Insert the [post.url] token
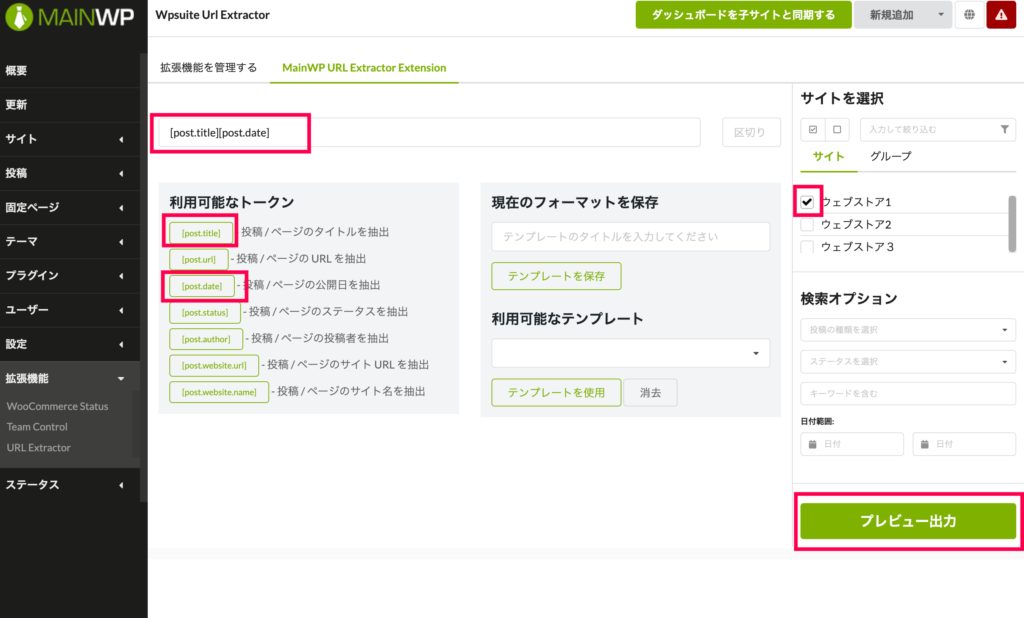 [x=199, y=259]
